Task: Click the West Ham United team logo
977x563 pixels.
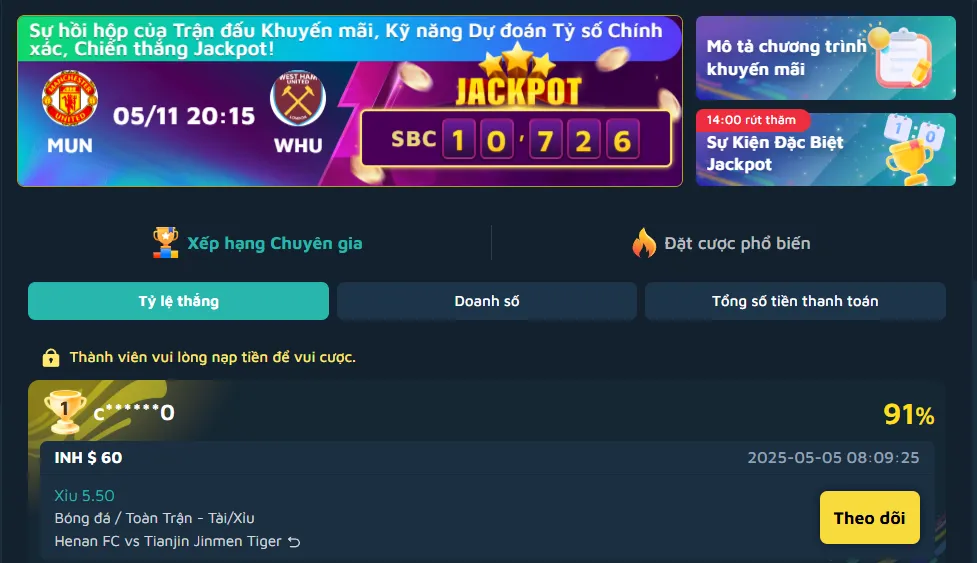Action: (298, 98)
